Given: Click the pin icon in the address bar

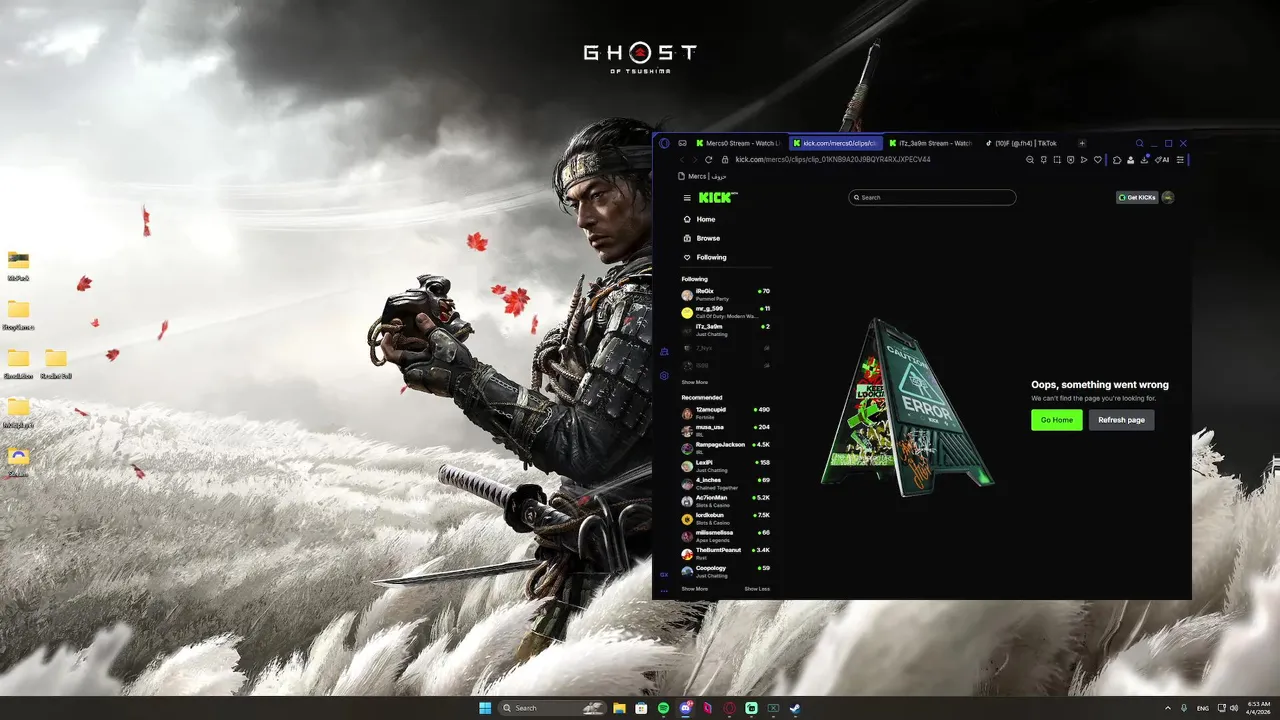Looking at the screenshot, I should click(x=1043, y=160).
